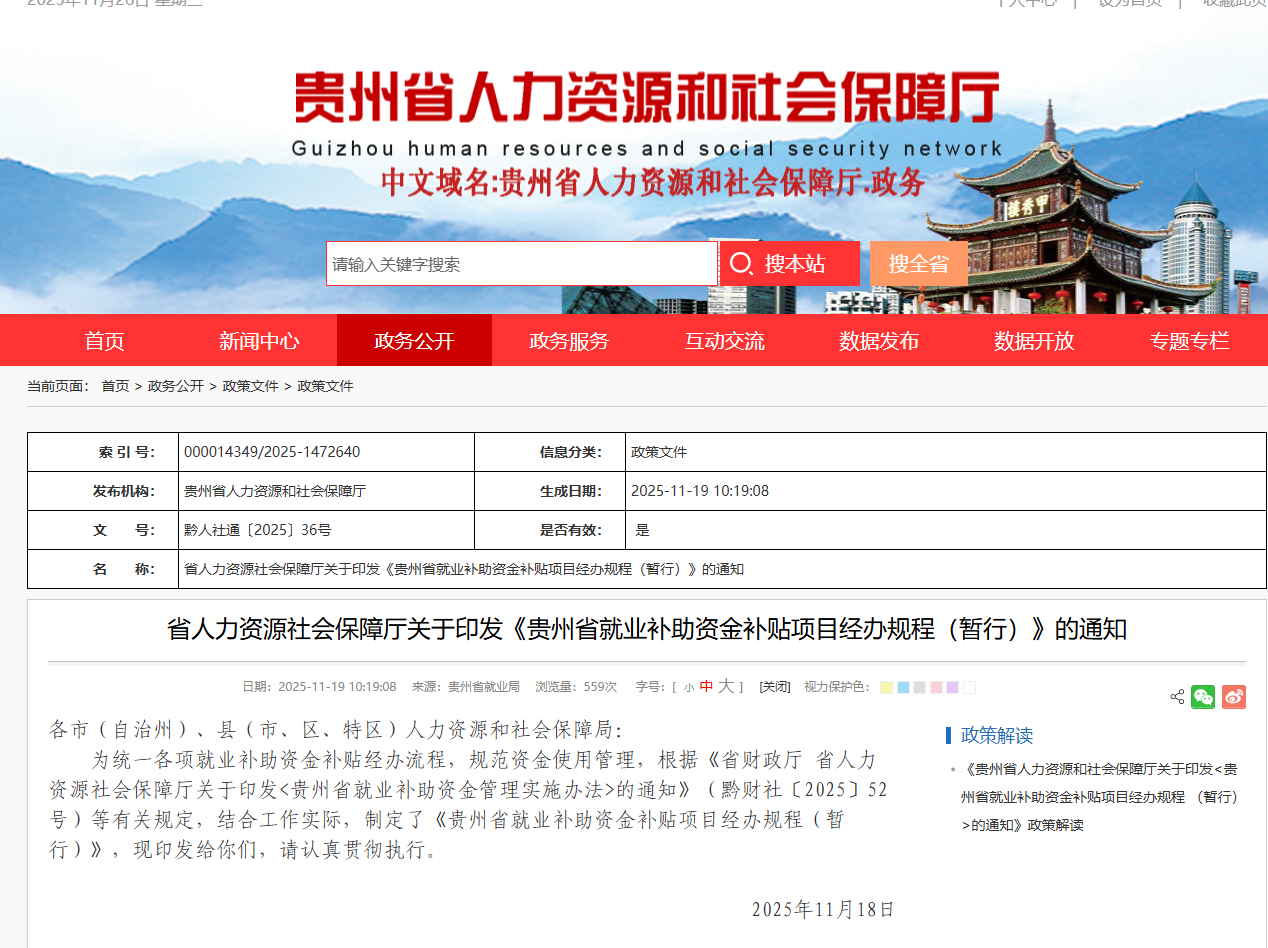Image resolution: width=1268 pixels, height=948 pixels.
Task: Click the magnifier icon in 搜本站 button
Action: (x=741, y=264)
